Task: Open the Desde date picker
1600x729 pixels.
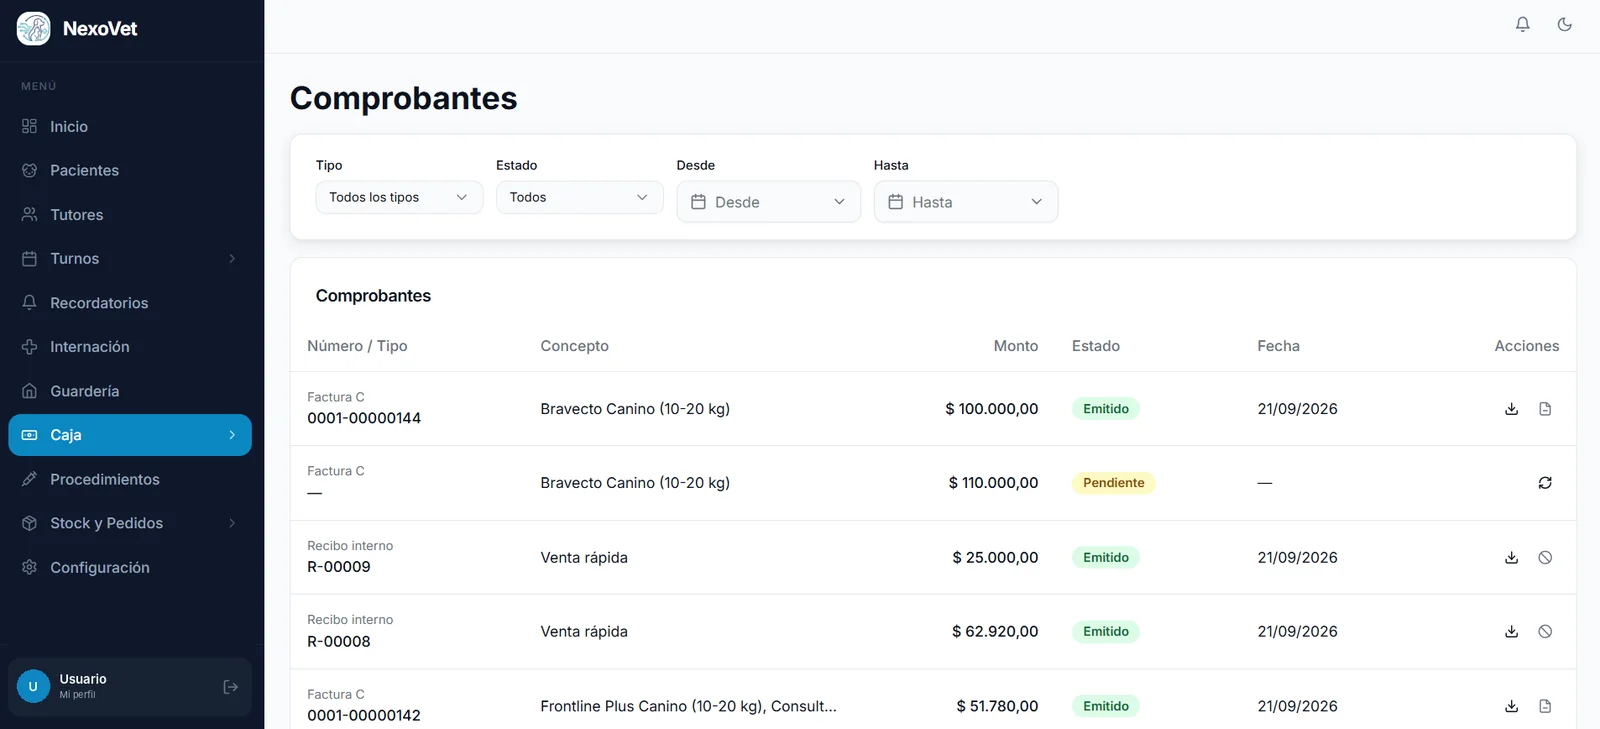Action: pos(768,202)
